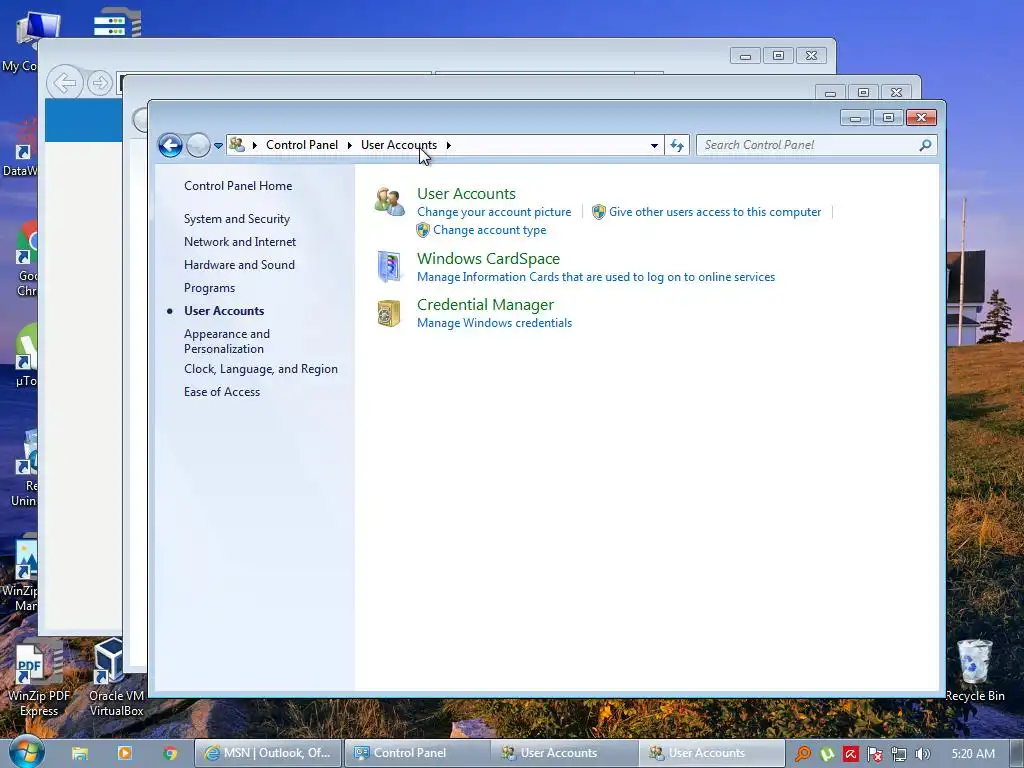Select User Accounts in sidebar
The image size is (1024, 768).
coord(224,311)
